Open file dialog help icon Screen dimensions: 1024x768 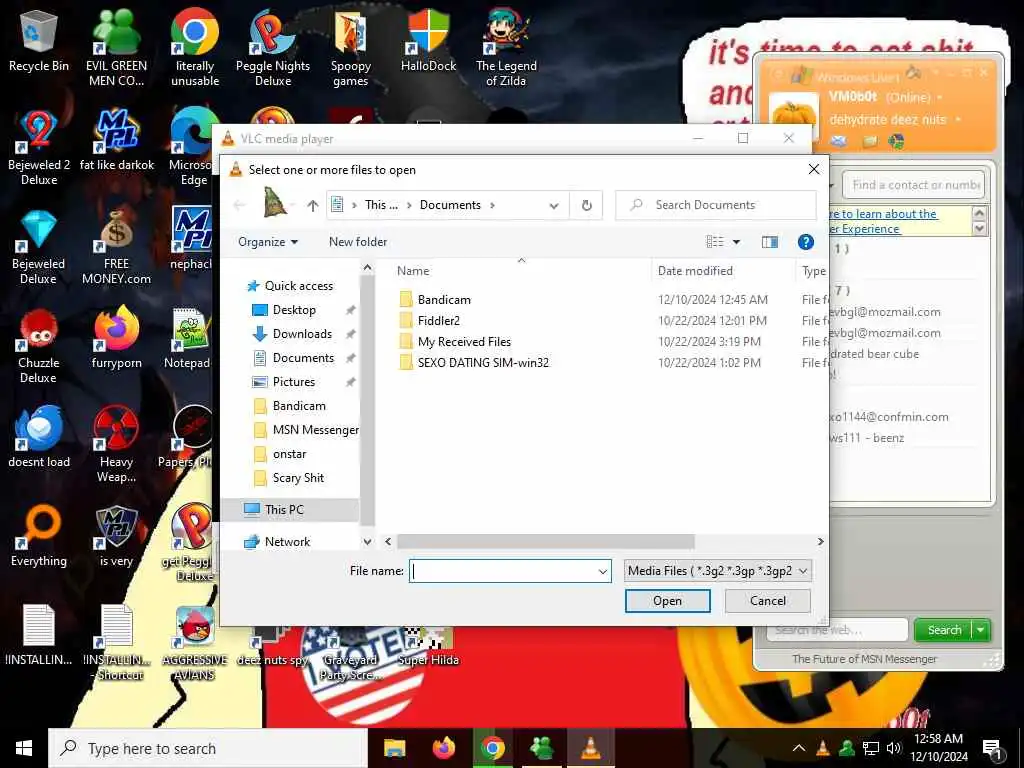806,242
